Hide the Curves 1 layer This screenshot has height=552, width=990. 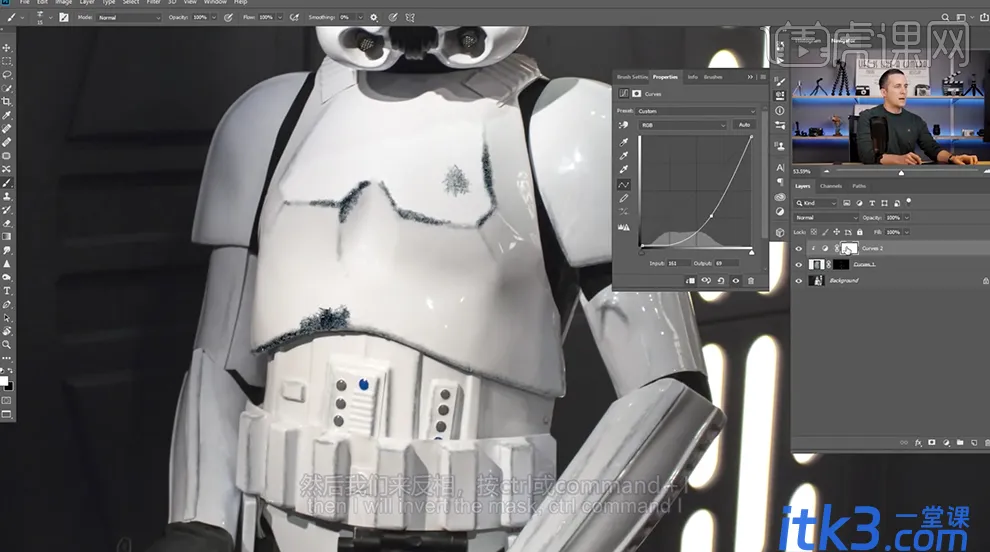point(799,265)
